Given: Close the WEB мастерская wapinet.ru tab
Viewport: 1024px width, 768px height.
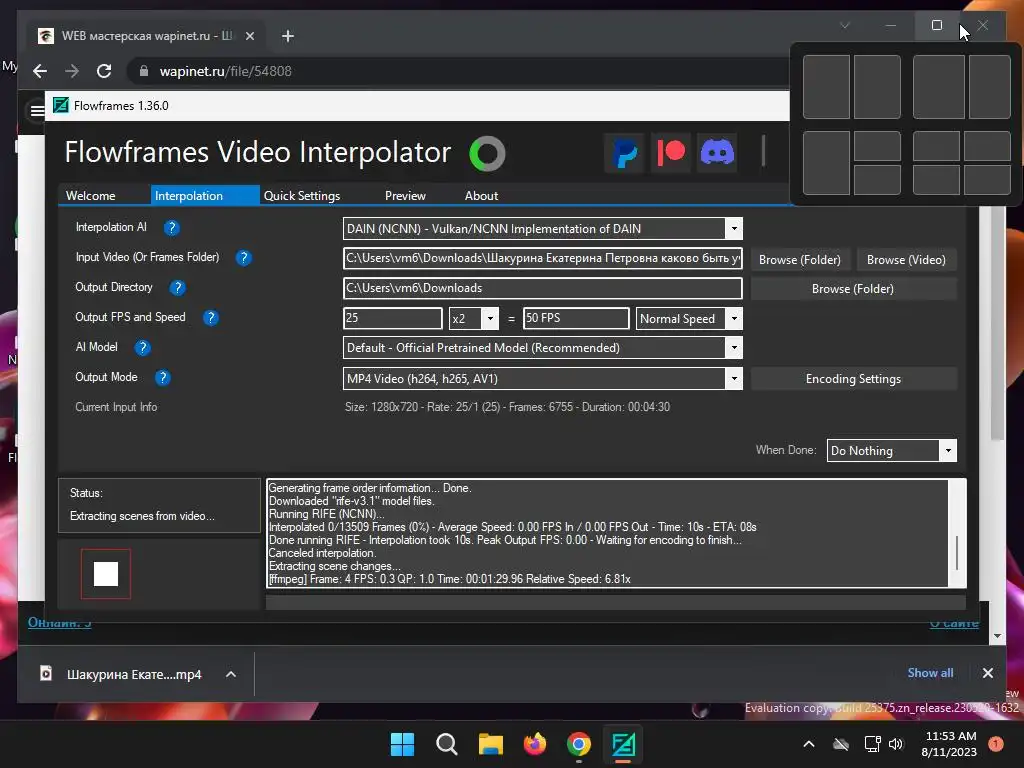Looking at the screenshot, I should pos(249,36).
